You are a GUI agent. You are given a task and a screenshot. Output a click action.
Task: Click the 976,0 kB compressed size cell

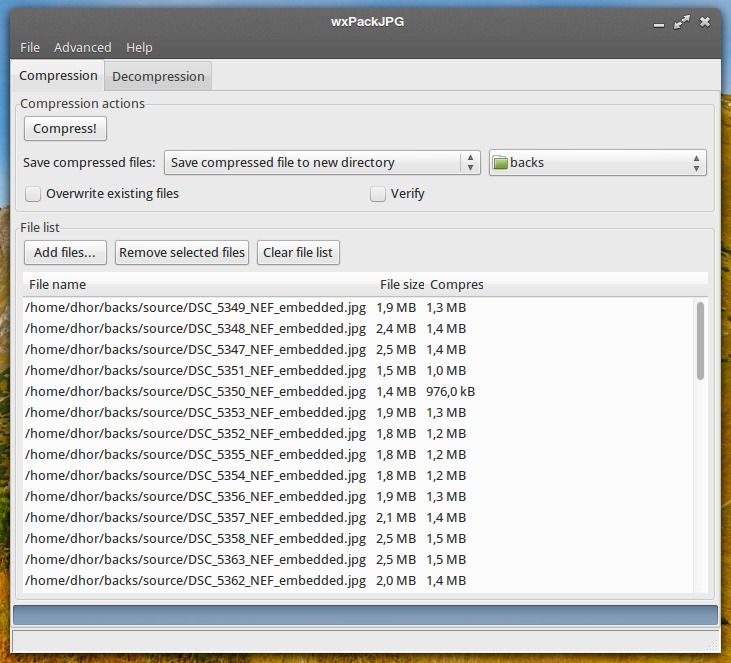pyautogui.click(x=450, y=392)
